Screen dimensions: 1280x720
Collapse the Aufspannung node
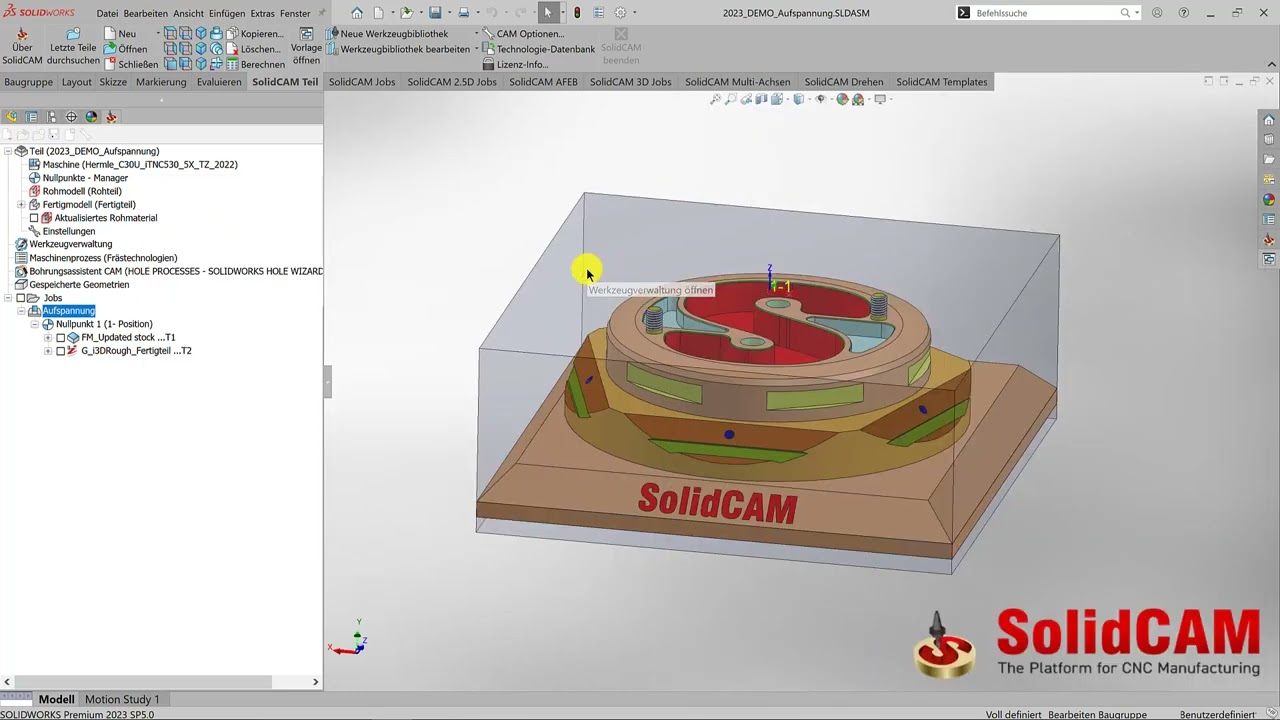[x=21, y=311]
